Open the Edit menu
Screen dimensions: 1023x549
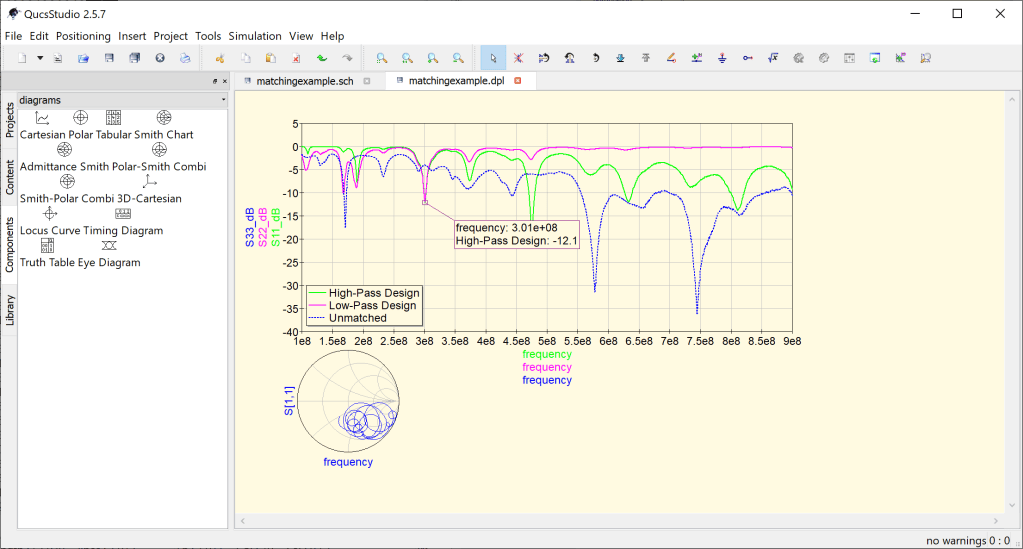(x=39, y=36)
